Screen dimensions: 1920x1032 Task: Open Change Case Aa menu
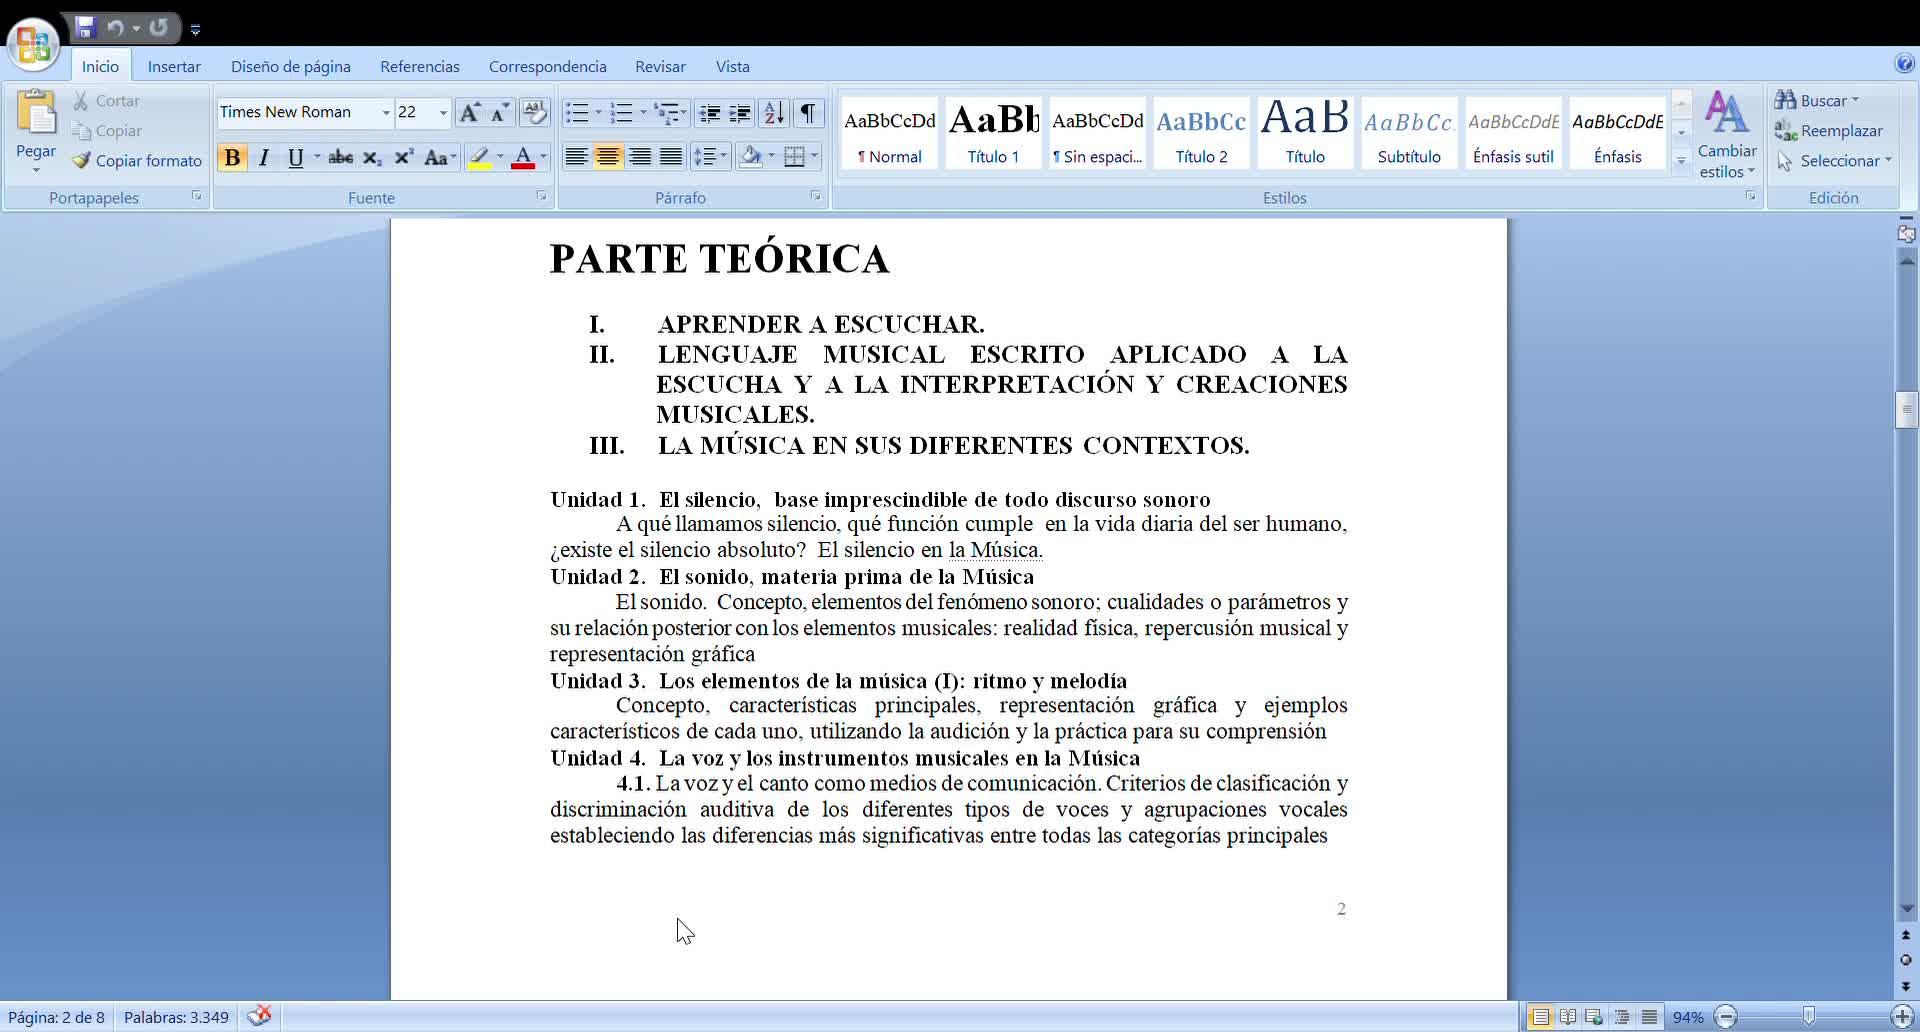coord(439,158)
